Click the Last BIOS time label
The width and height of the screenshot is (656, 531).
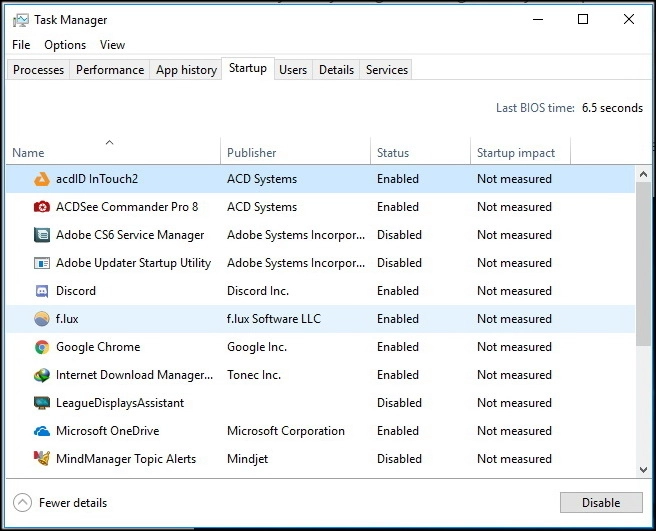(x=535, y=108)
